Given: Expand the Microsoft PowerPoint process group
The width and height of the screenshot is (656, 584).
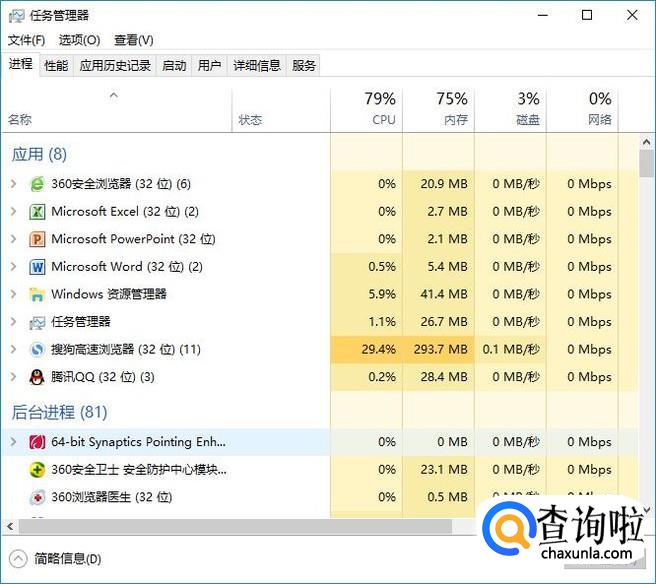Looking at the screenshot, I should [13, 239].
